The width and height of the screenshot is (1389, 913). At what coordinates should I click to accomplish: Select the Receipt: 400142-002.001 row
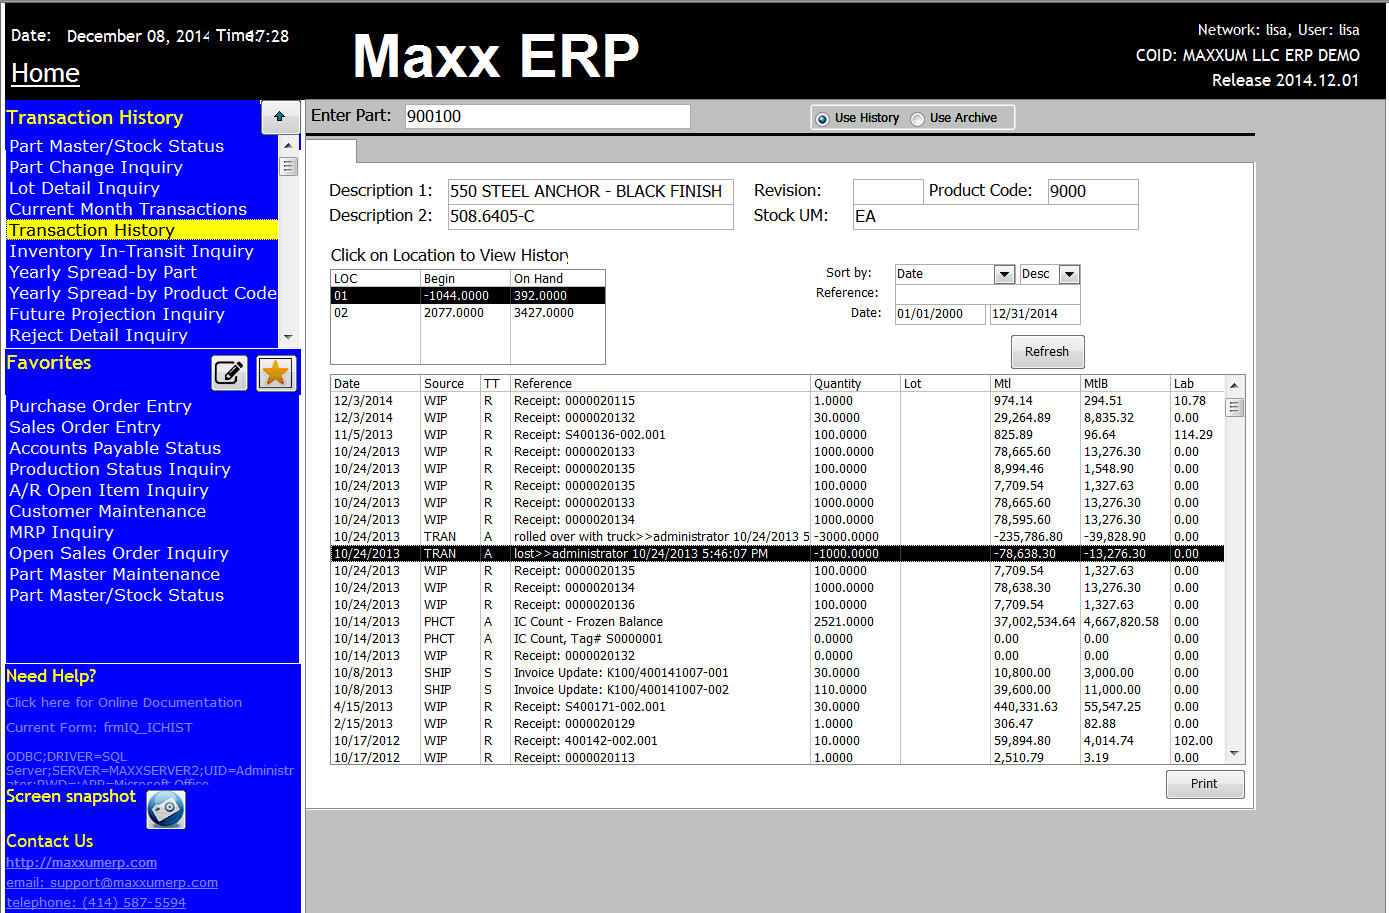(x=777, y=741)
